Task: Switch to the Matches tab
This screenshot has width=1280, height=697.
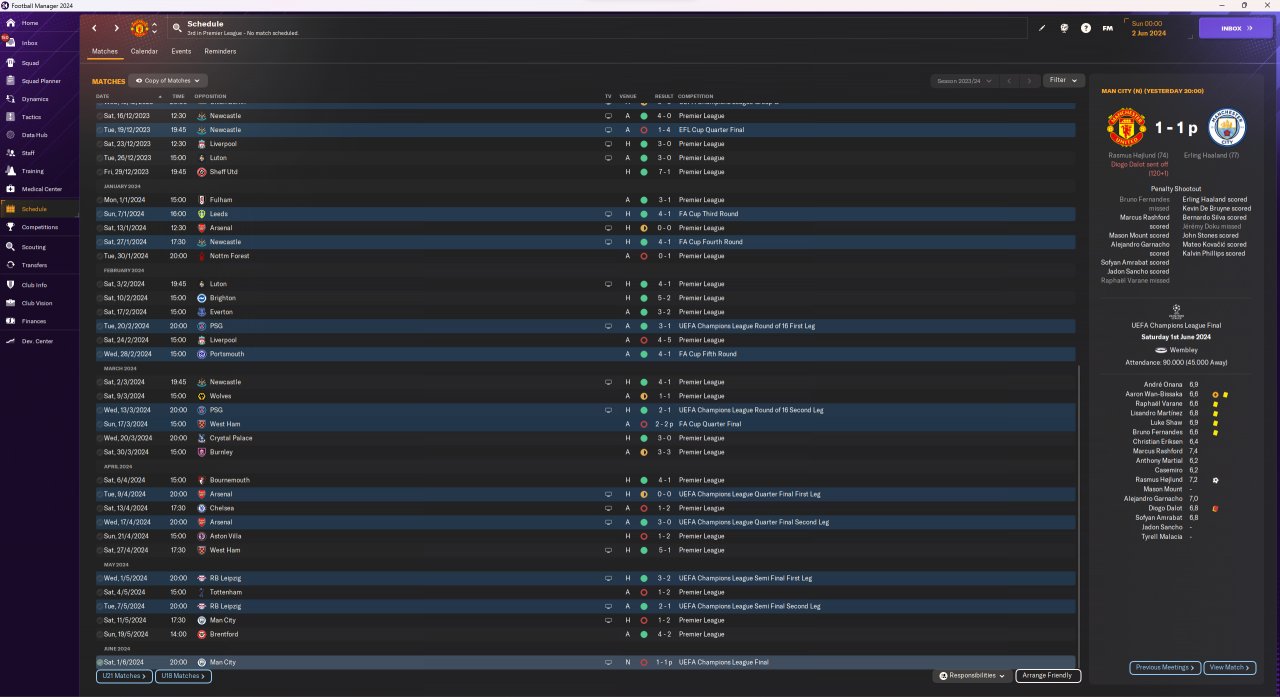Action: [x=105, y=51]
